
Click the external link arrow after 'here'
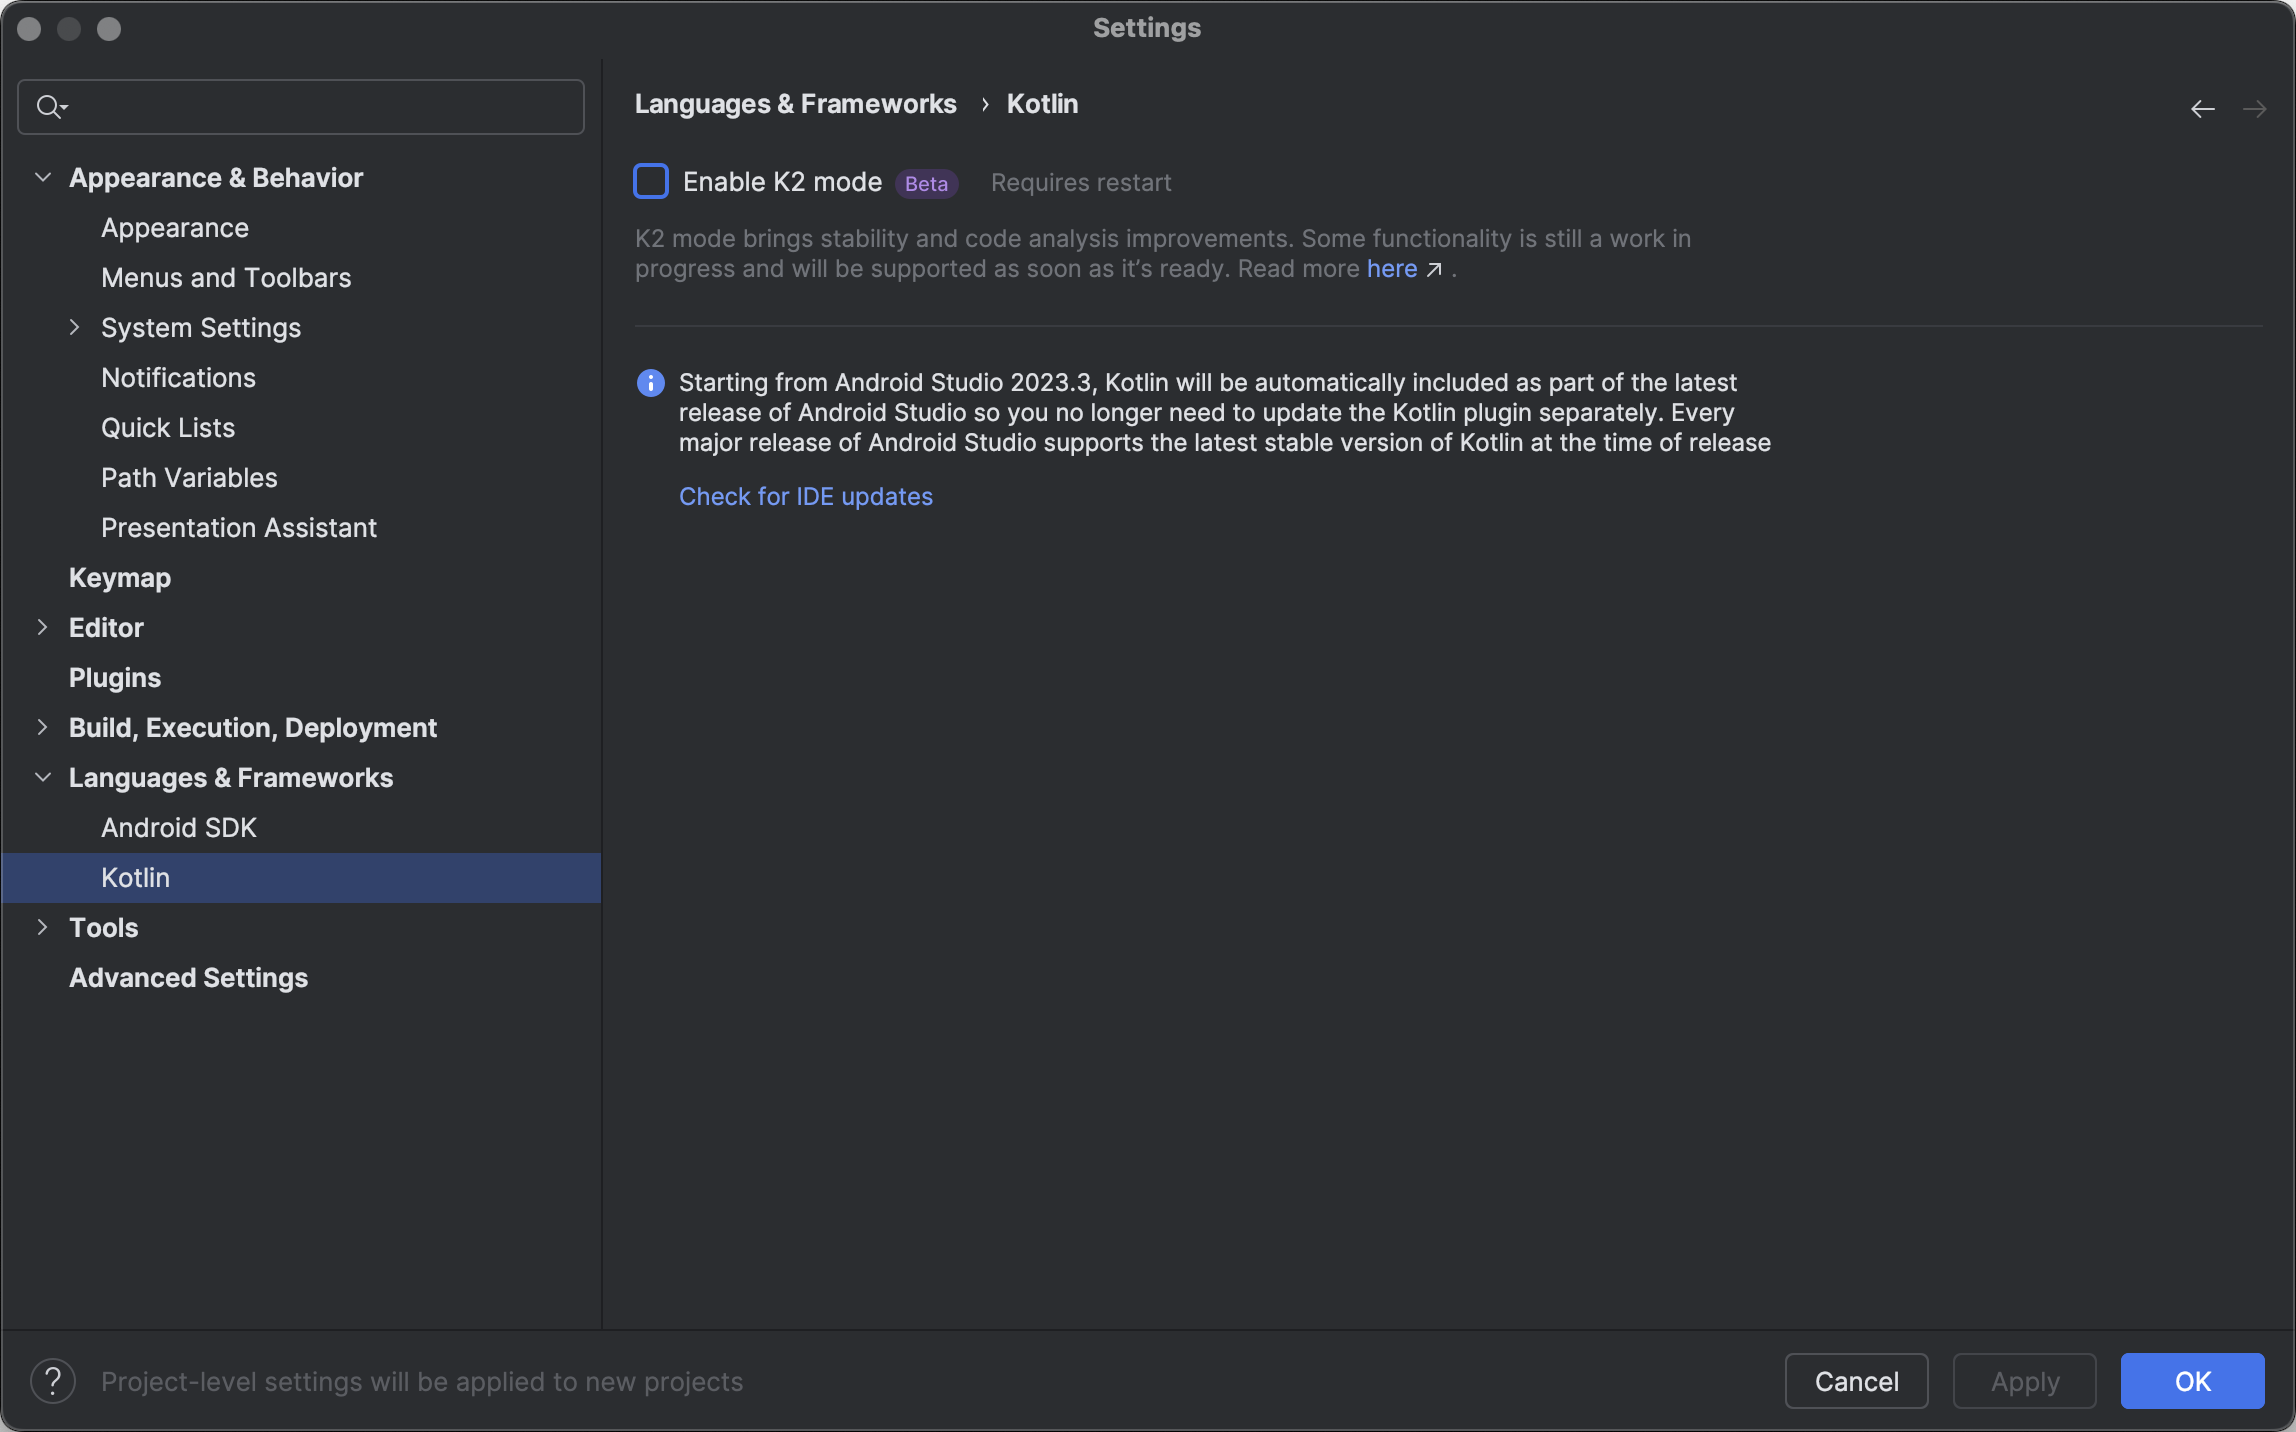pos(1434,270)
